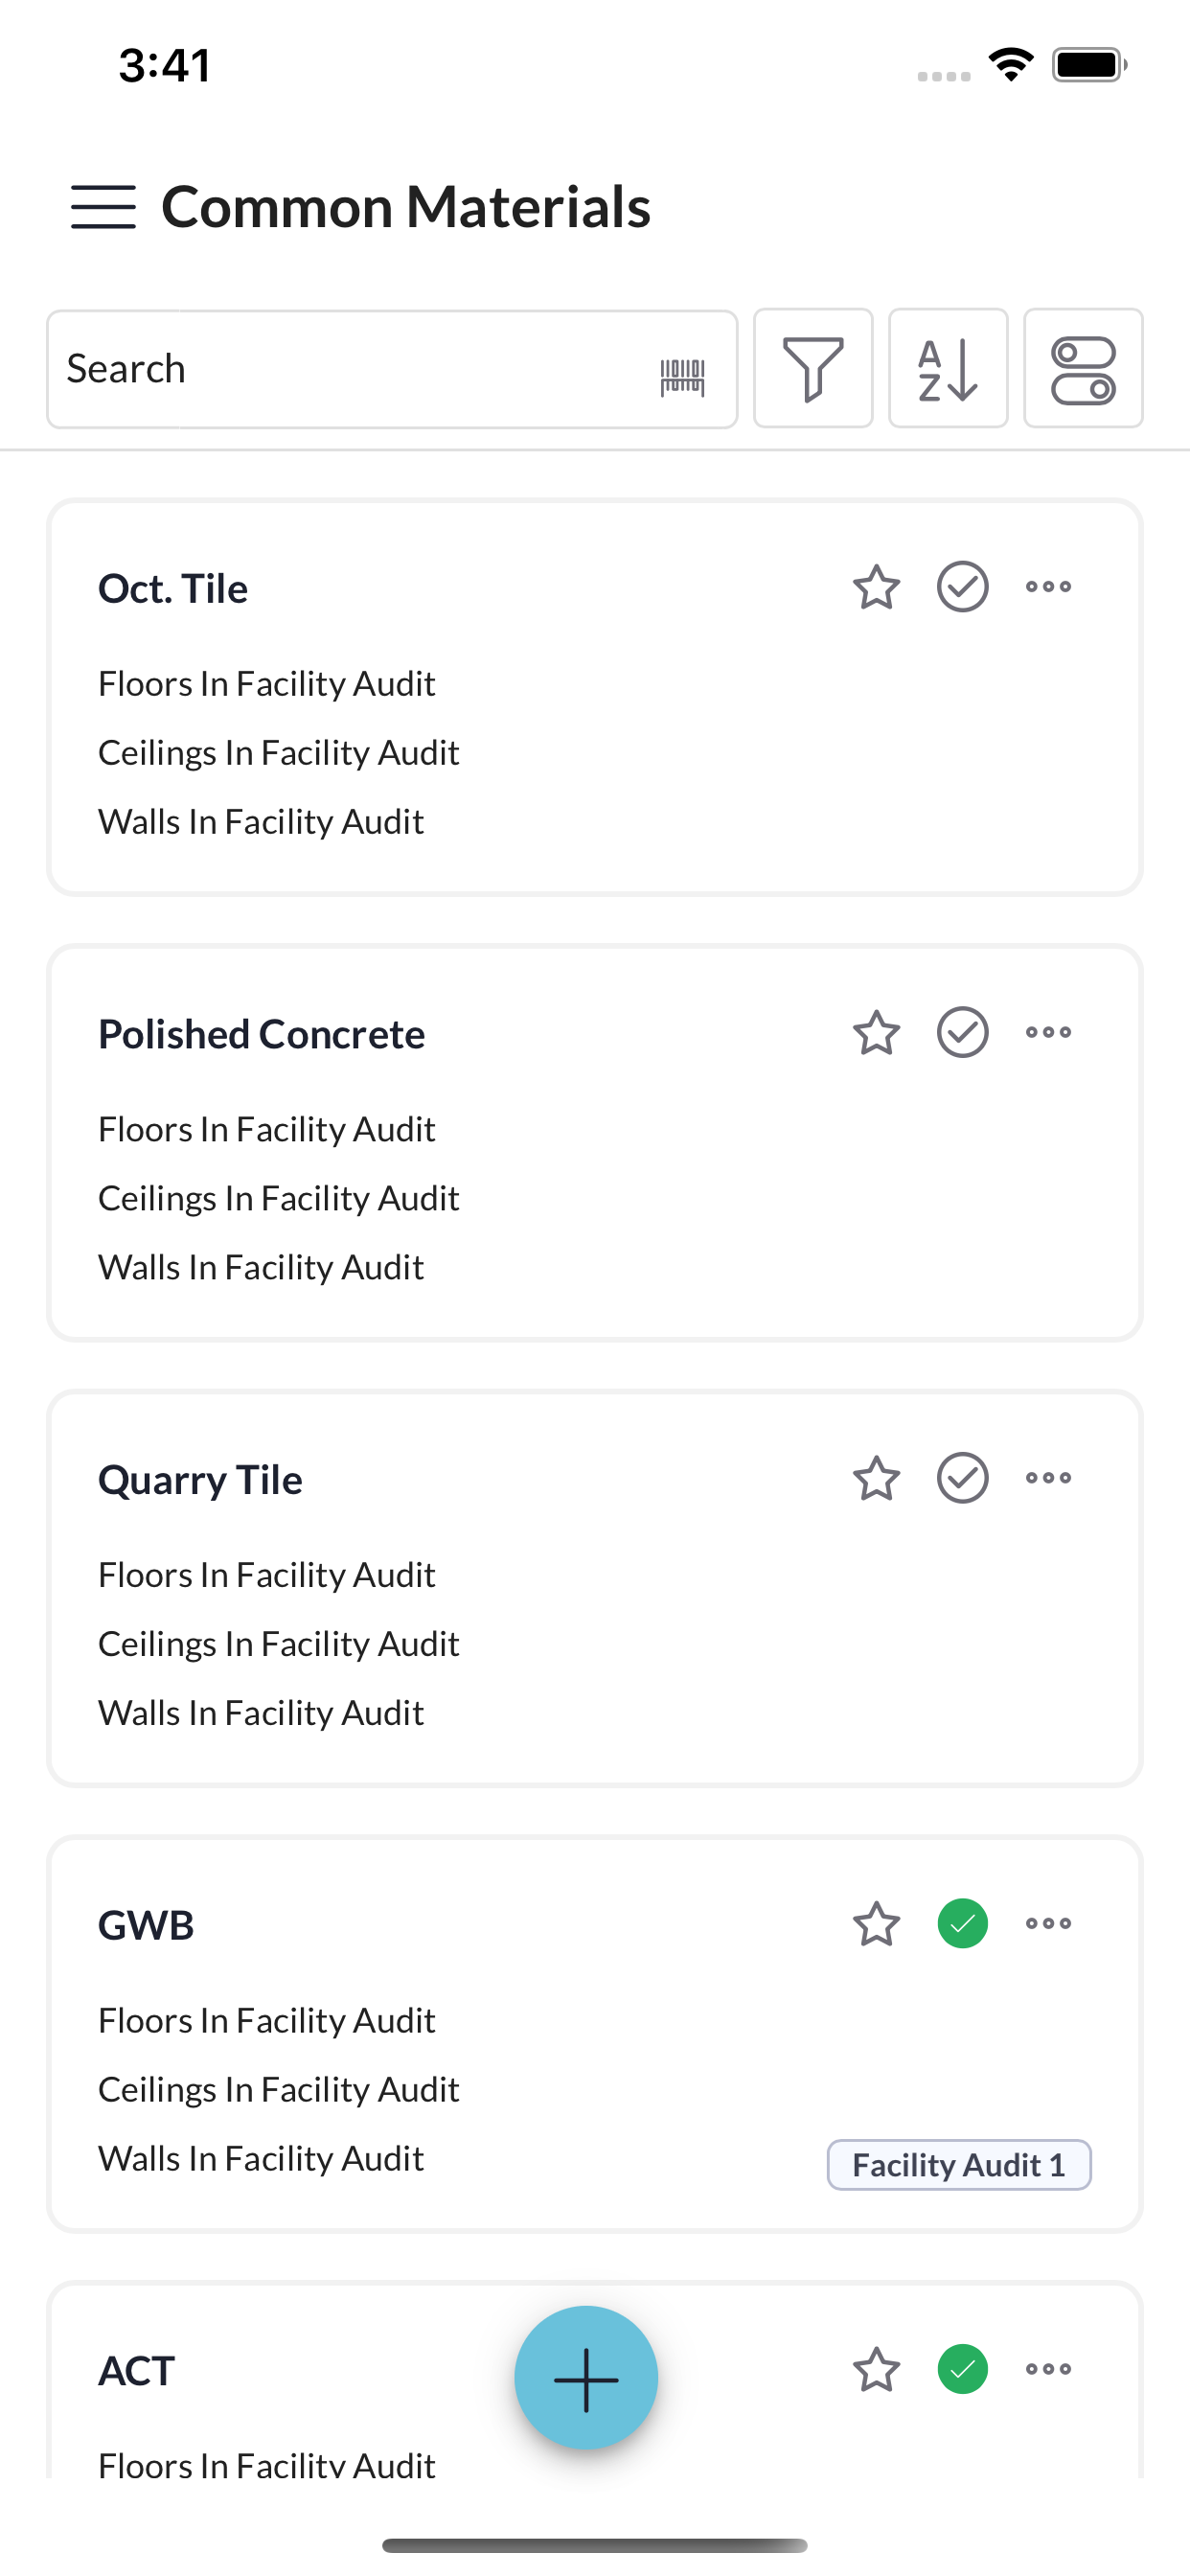Screen dimensions: 1190x2576
Task: Star the GWB material
Action: (876, 1924)
